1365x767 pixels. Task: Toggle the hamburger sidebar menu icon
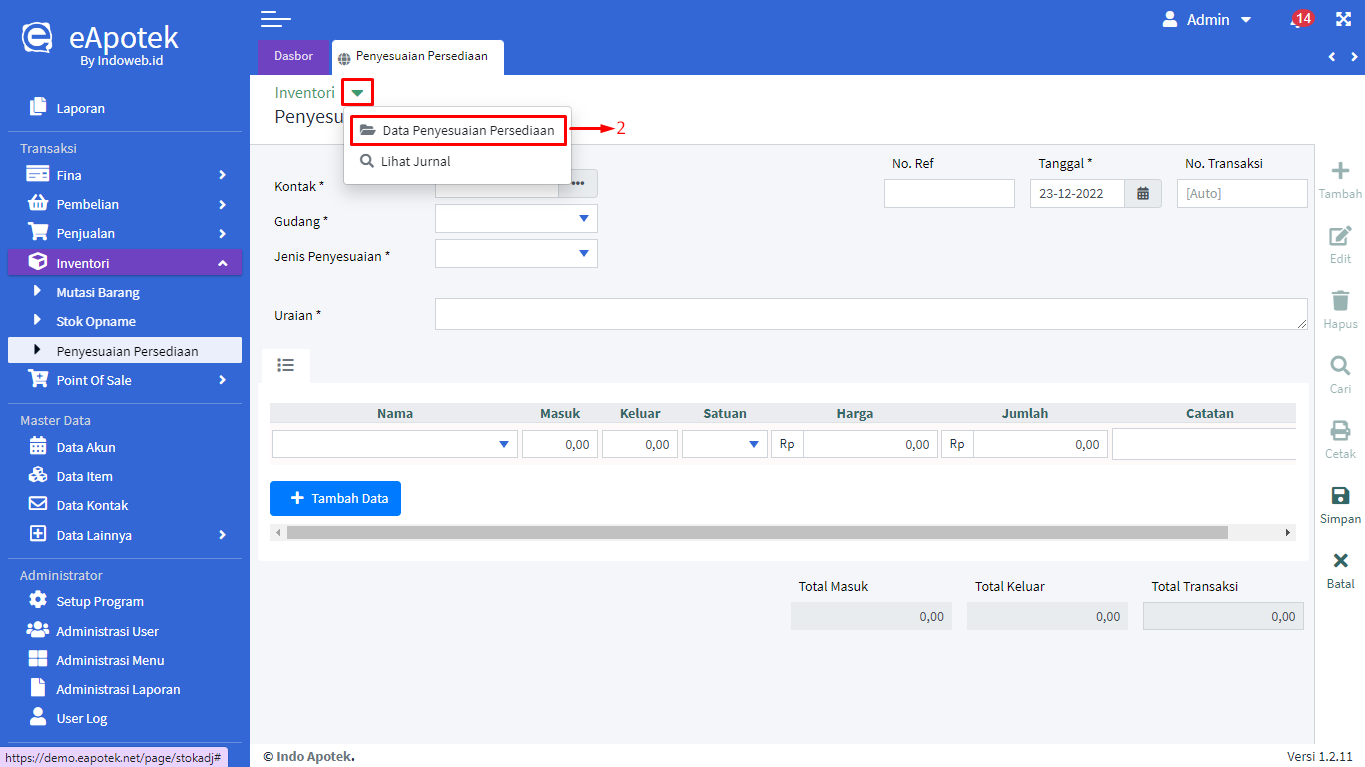pyautogui.click(x=275, y=19)
